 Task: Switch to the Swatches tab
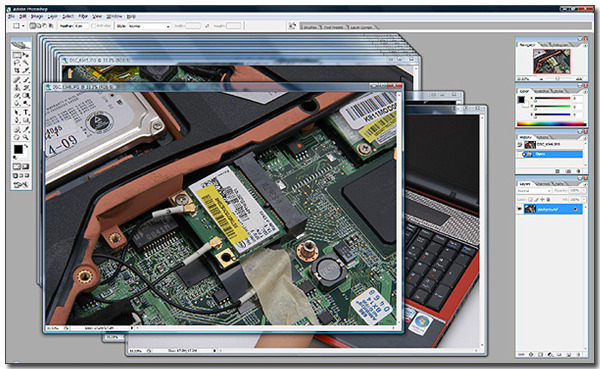point(541,91)
